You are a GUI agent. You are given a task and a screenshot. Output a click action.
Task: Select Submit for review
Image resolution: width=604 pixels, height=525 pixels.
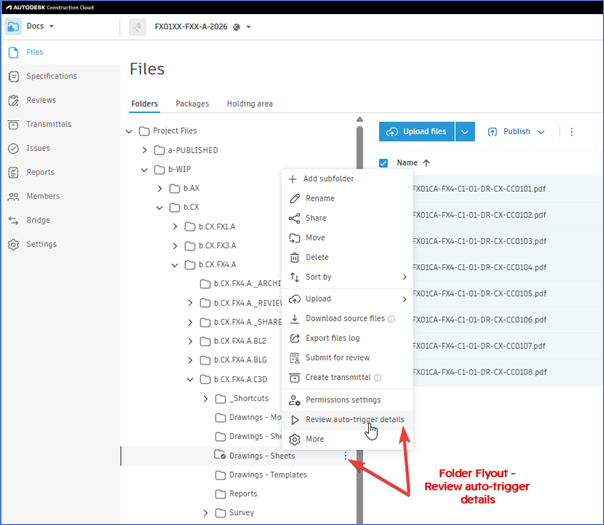pyautogui.click(x=347, y=358)
